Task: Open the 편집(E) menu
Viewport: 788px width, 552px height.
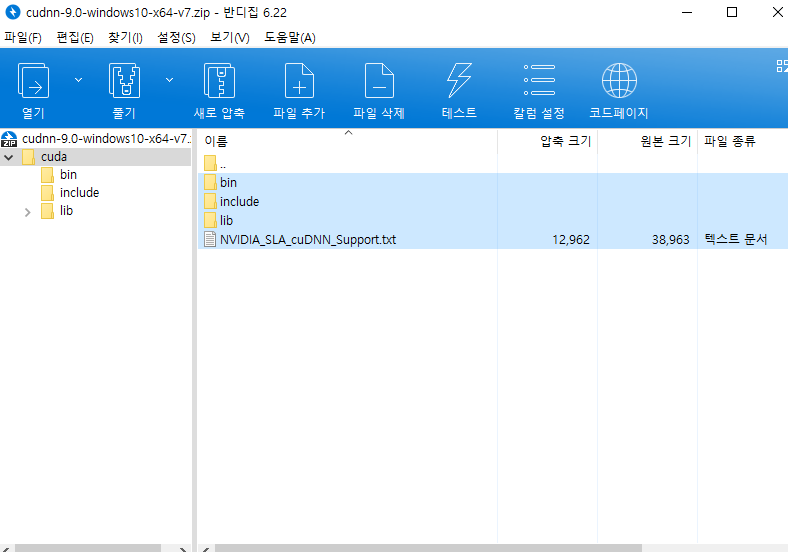Action: pos(75,38)
